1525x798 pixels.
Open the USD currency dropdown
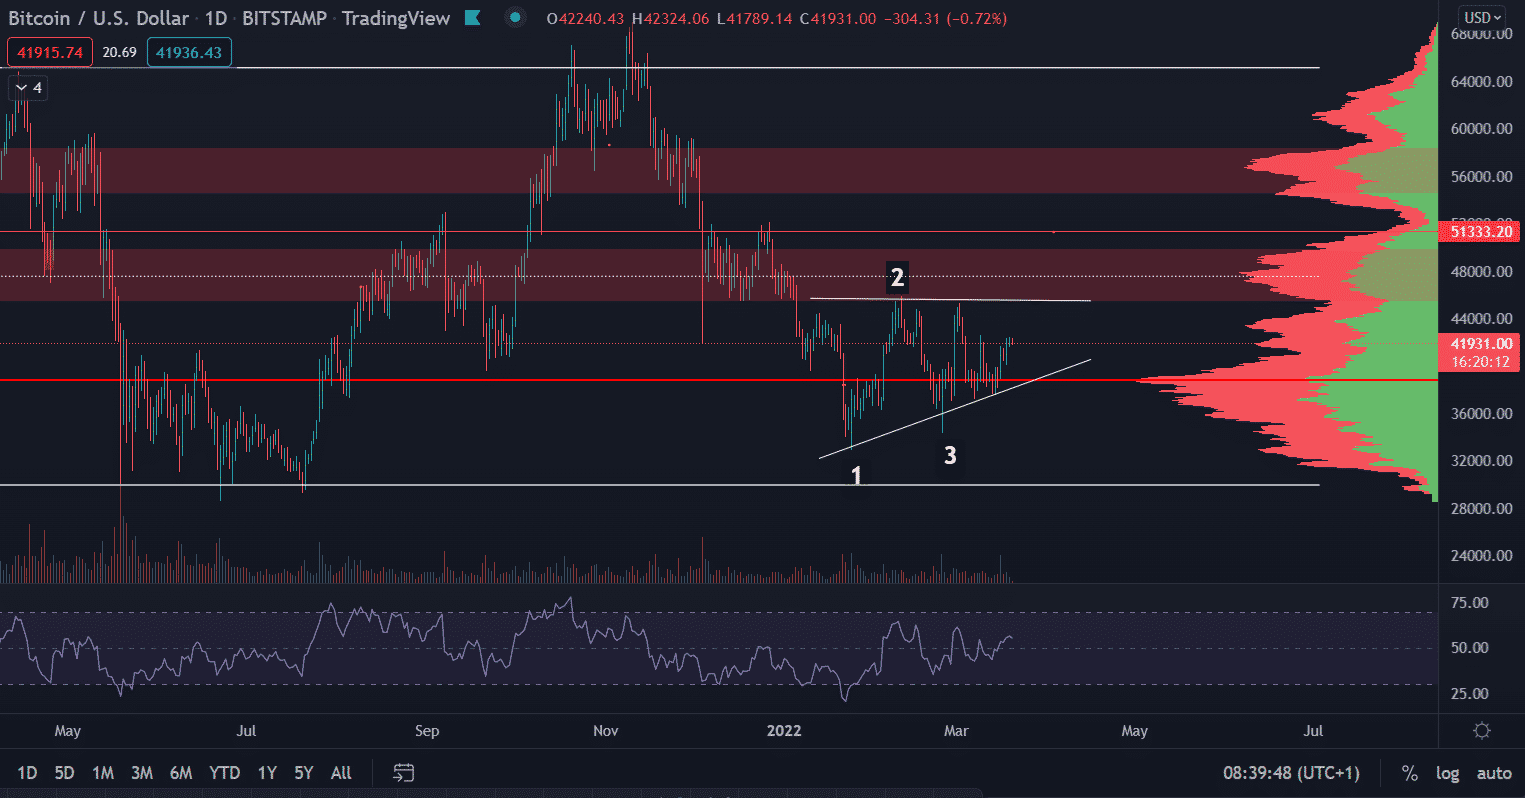(x=1482, y=18)
